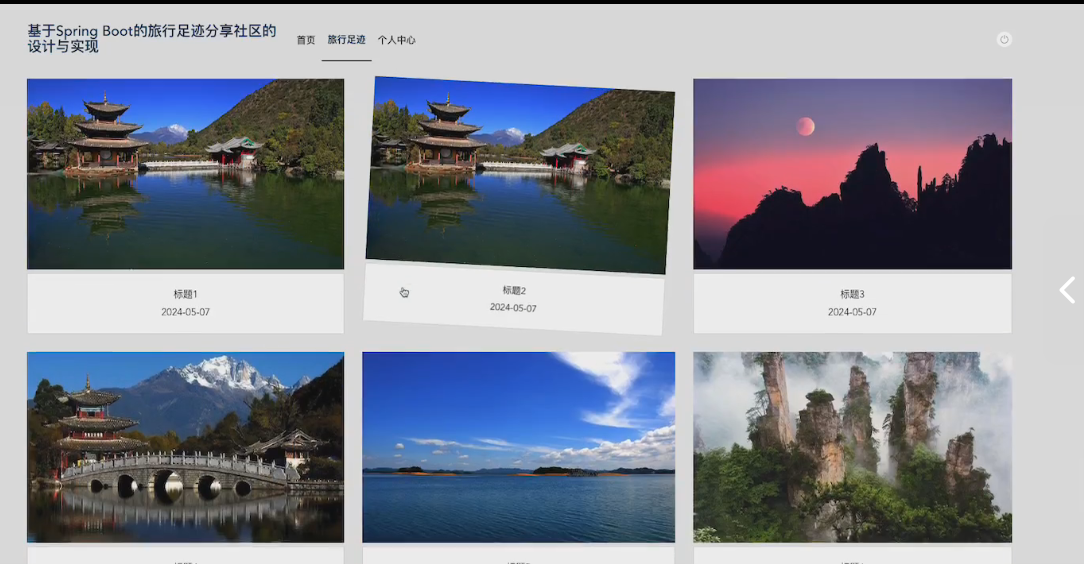The image size is (1084, 564).
Task: Open the 标题1 pagoda lake photo
Action: (x=185, y=173)
